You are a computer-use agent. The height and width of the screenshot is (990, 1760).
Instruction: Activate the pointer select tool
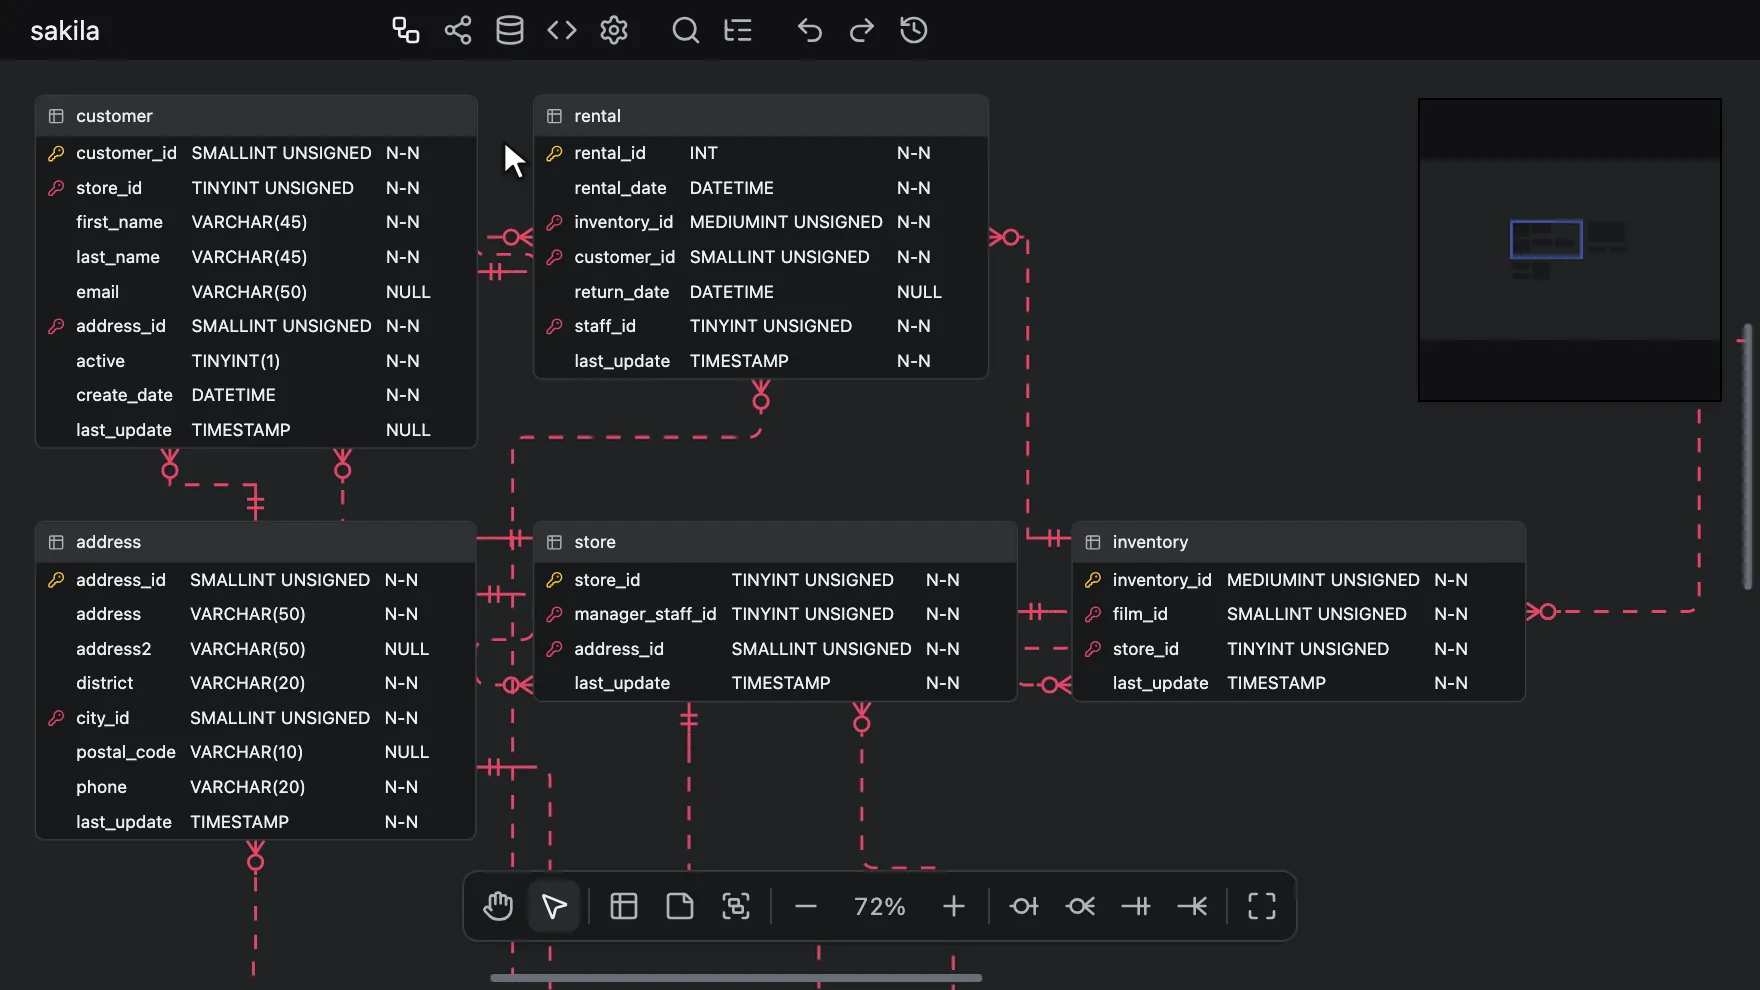(x=554, y=906)
